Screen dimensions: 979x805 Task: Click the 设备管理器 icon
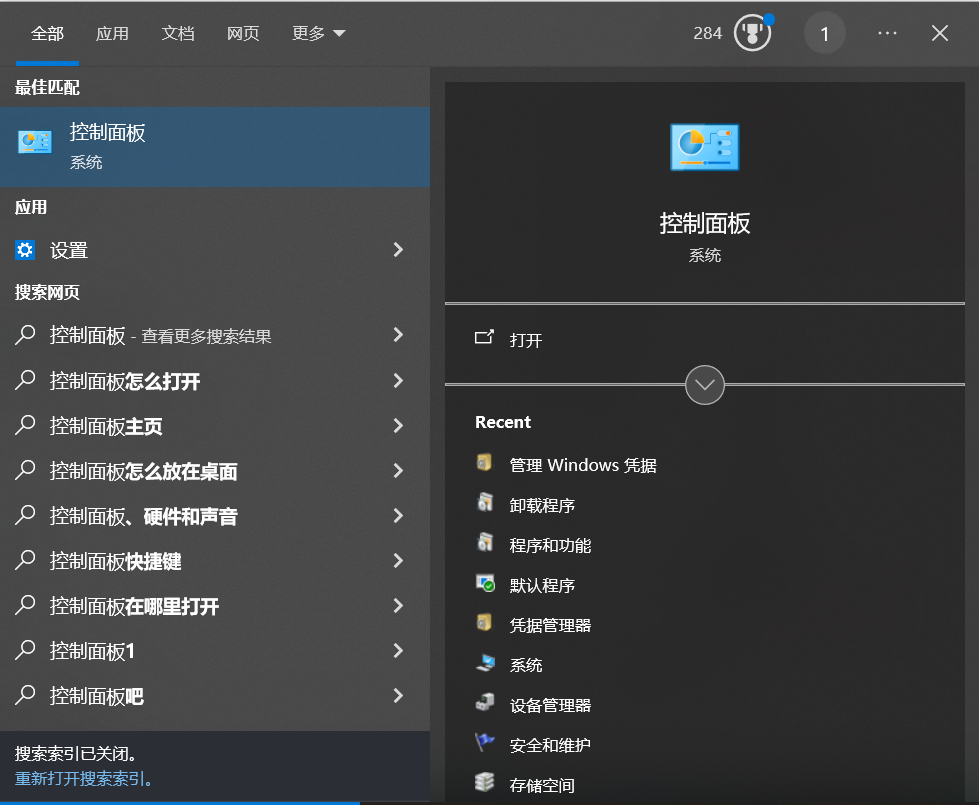point(485,703)
